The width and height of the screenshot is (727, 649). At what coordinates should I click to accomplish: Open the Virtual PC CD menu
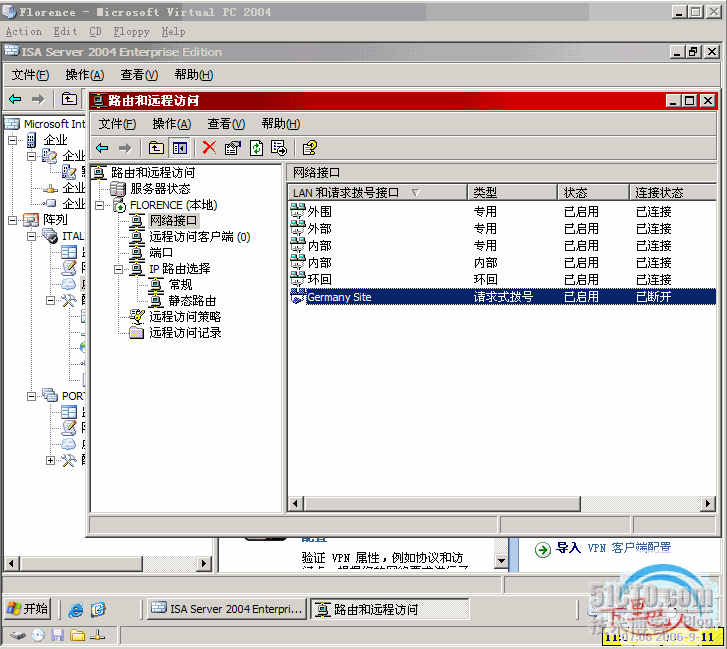tap(95, 32)
